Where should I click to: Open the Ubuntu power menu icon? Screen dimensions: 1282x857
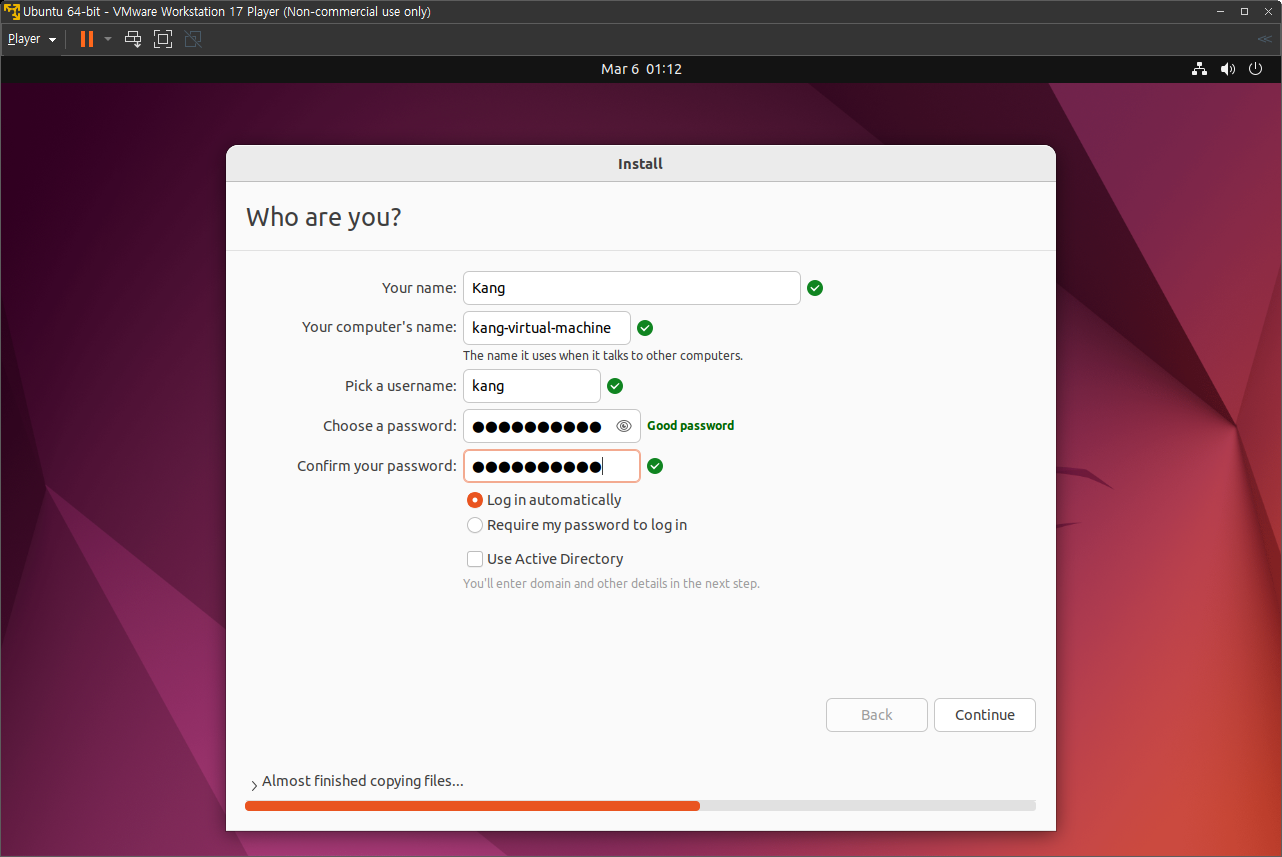[x=1256, y=69]
